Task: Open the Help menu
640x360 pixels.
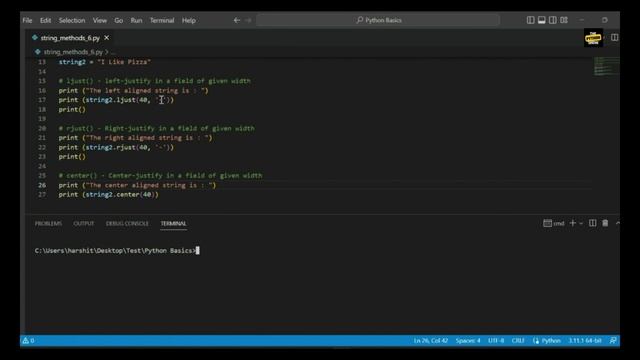Action: click(x=189, y=20)
